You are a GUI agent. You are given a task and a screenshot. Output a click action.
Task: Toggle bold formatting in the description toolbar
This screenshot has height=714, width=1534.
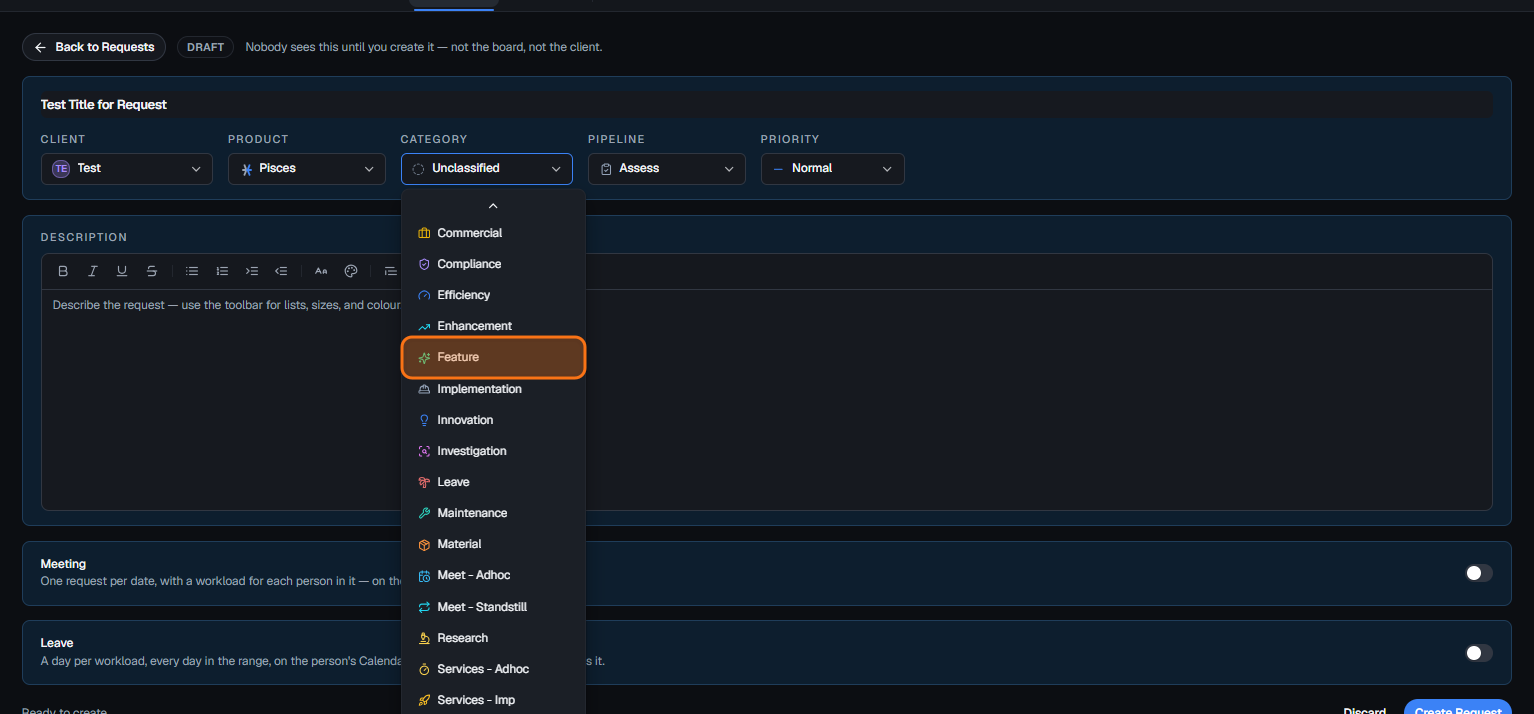pos(63,271)
